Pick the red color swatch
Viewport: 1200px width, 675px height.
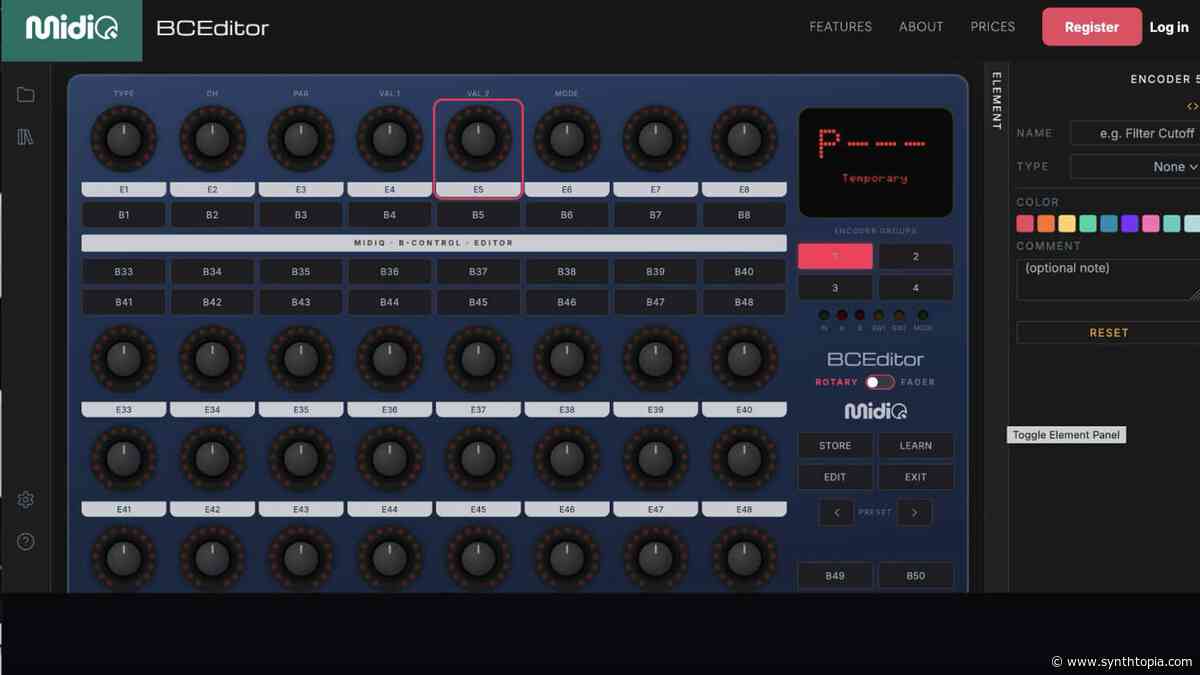[1025, 224]
